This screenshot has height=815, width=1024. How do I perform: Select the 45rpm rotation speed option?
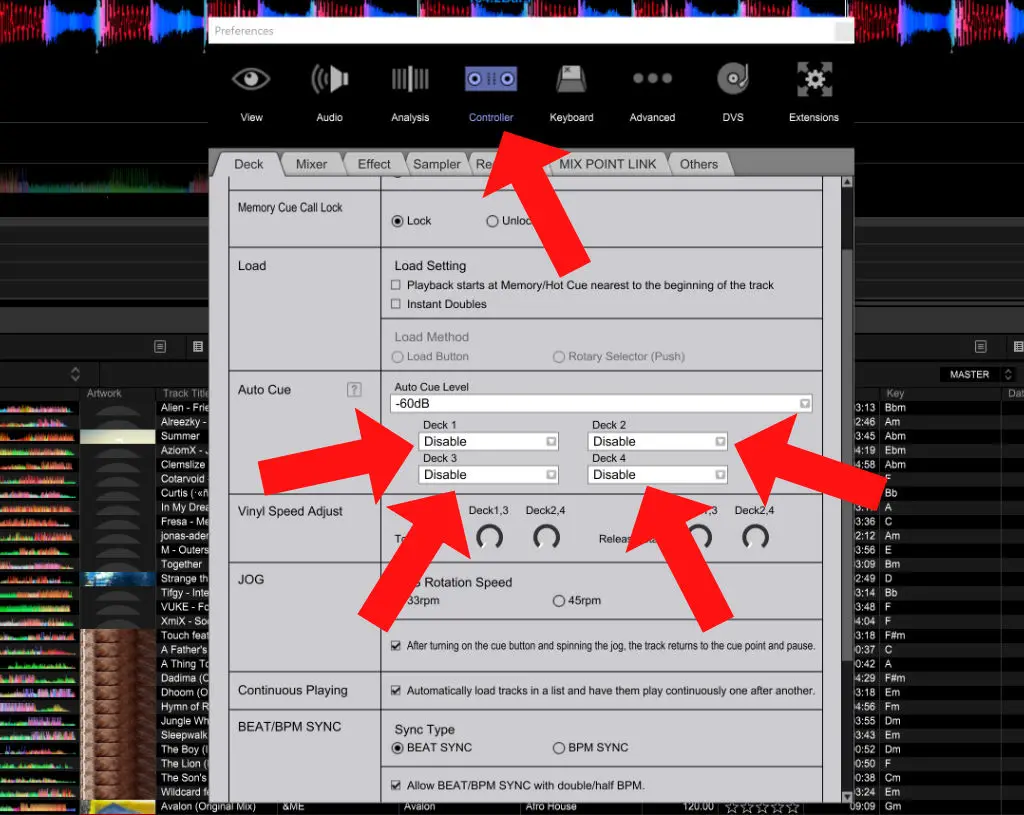(x=559, y=599)
